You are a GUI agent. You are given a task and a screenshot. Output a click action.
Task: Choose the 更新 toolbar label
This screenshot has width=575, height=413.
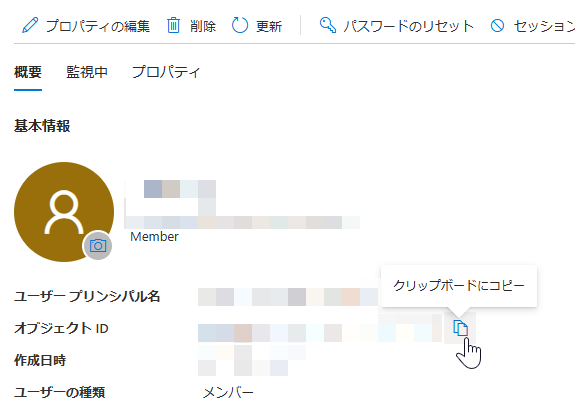click(269, 26)
